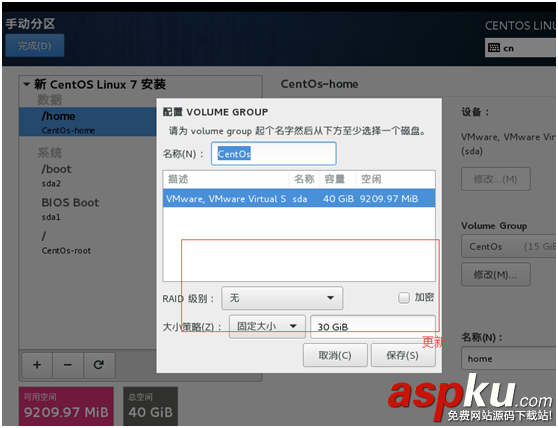Click the plus add mount point icon
This screenshot has height=428, width=558.
pos(37,365)
